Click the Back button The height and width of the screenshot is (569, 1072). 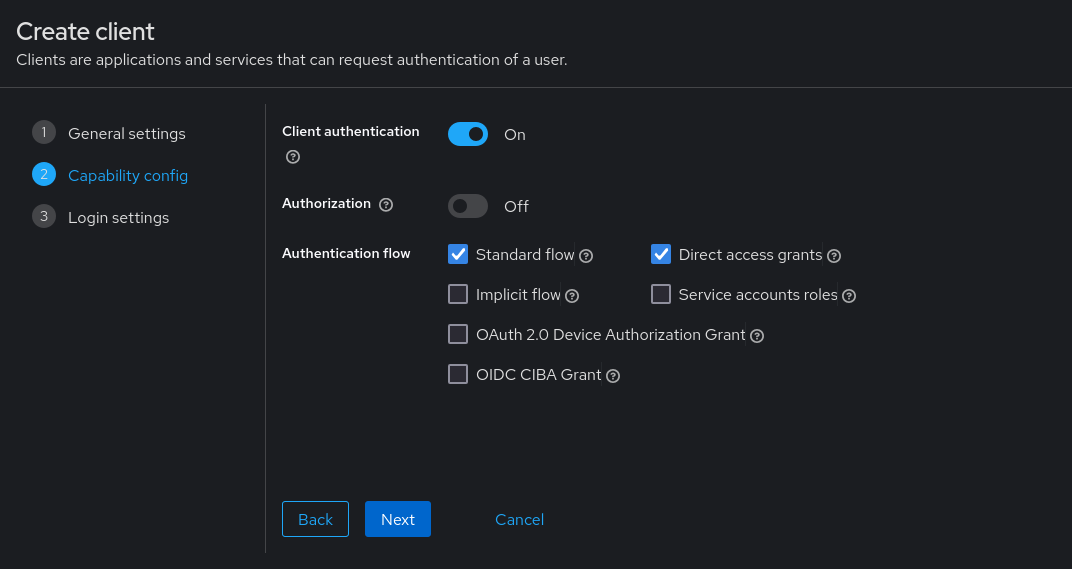pos(315,519)
